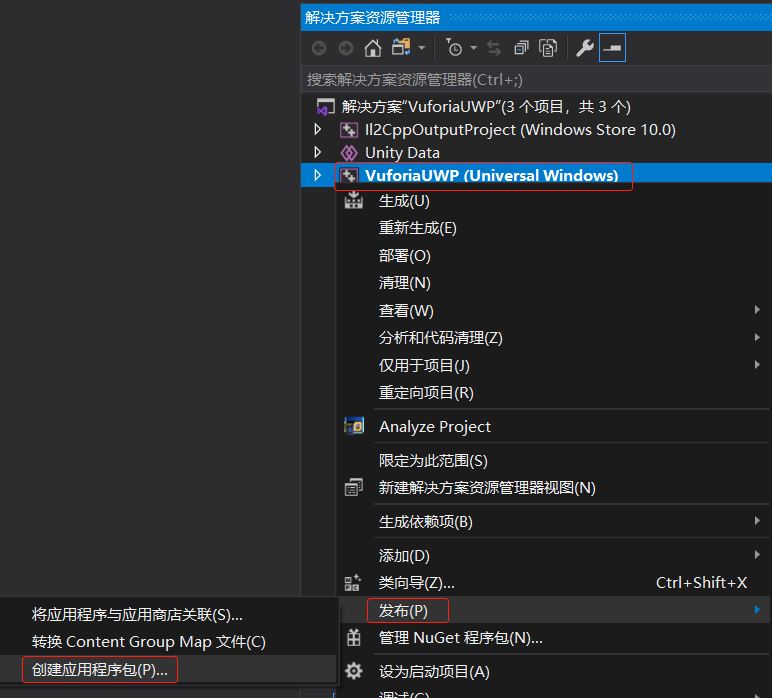Choose 类向导(Z)... menu entry

(x=553, y=583)
